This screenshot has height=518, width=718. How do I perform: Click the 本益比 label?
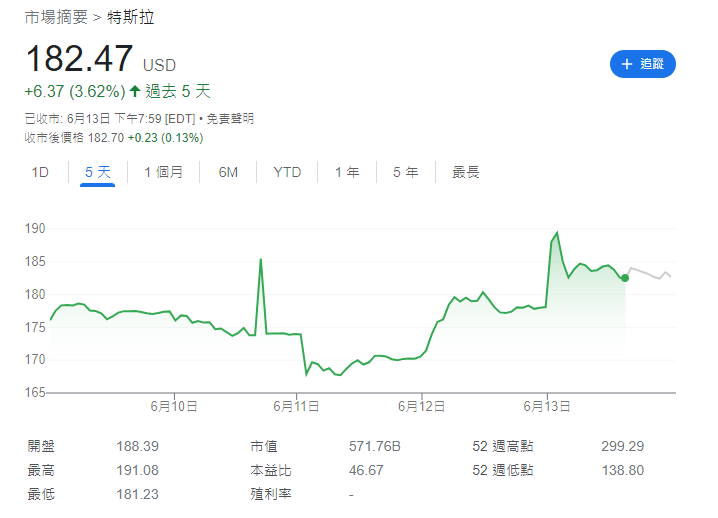click(x=271, y=470)
